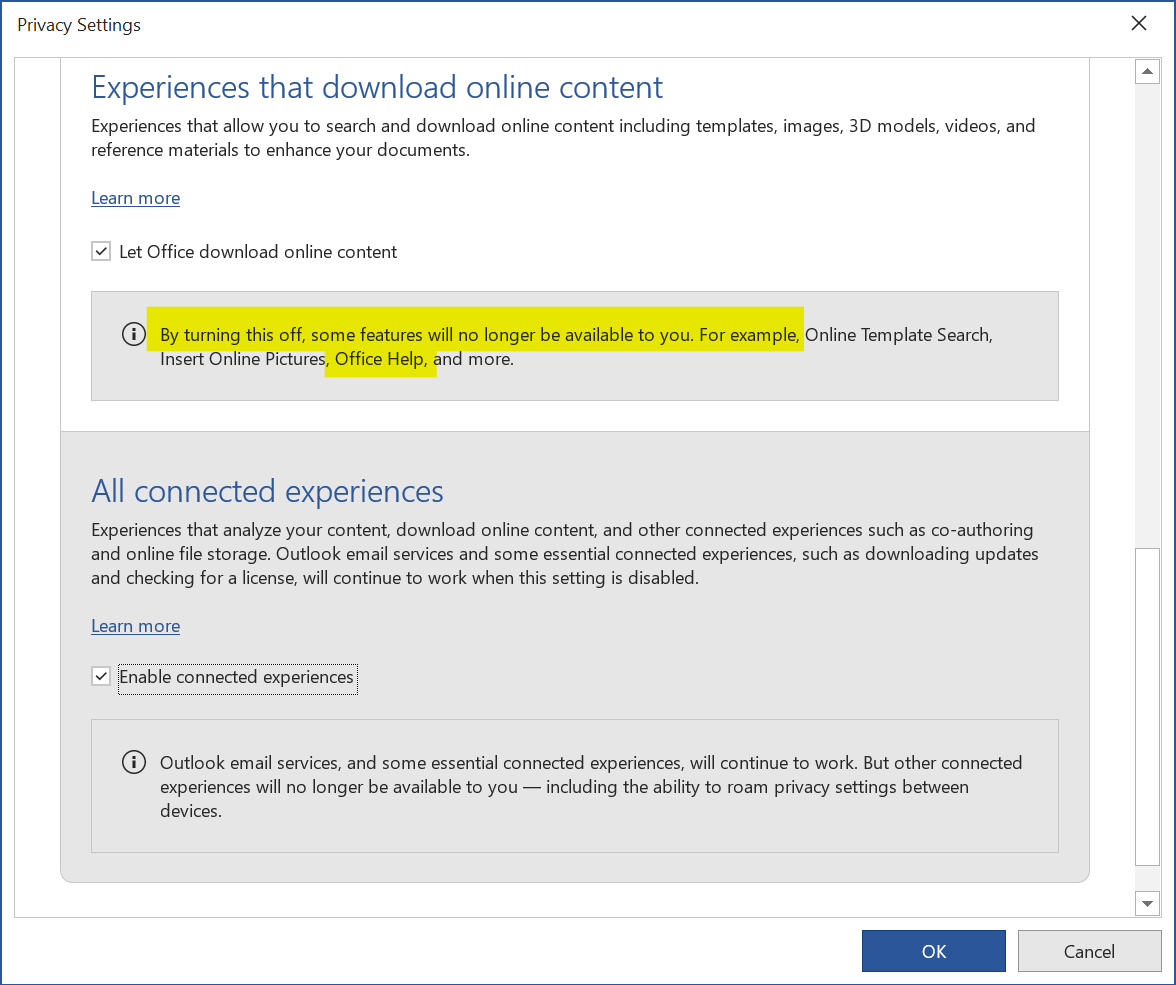Click the info icon beside the Outlook email services notice

point(133,763)
